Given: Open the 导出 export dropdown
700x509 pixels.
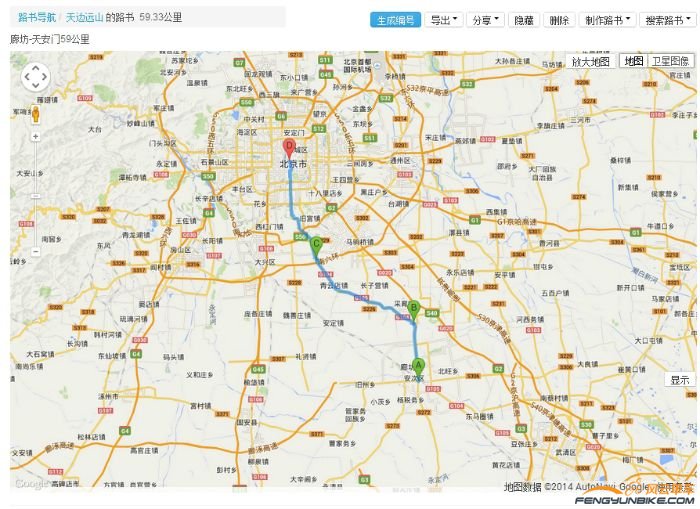Looking at the screenshot, I should point(443,20).
